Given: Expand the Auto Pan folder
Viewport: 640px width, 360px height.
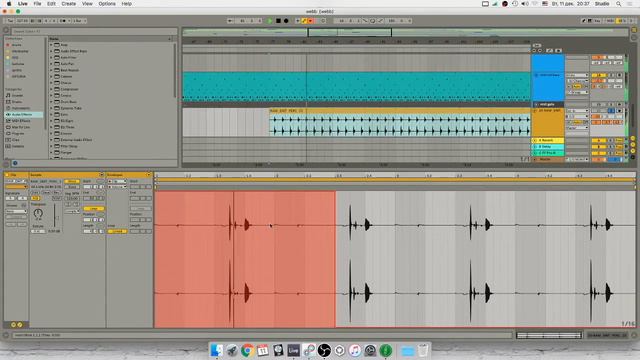Looking at the screenshot, I should 51,64.
